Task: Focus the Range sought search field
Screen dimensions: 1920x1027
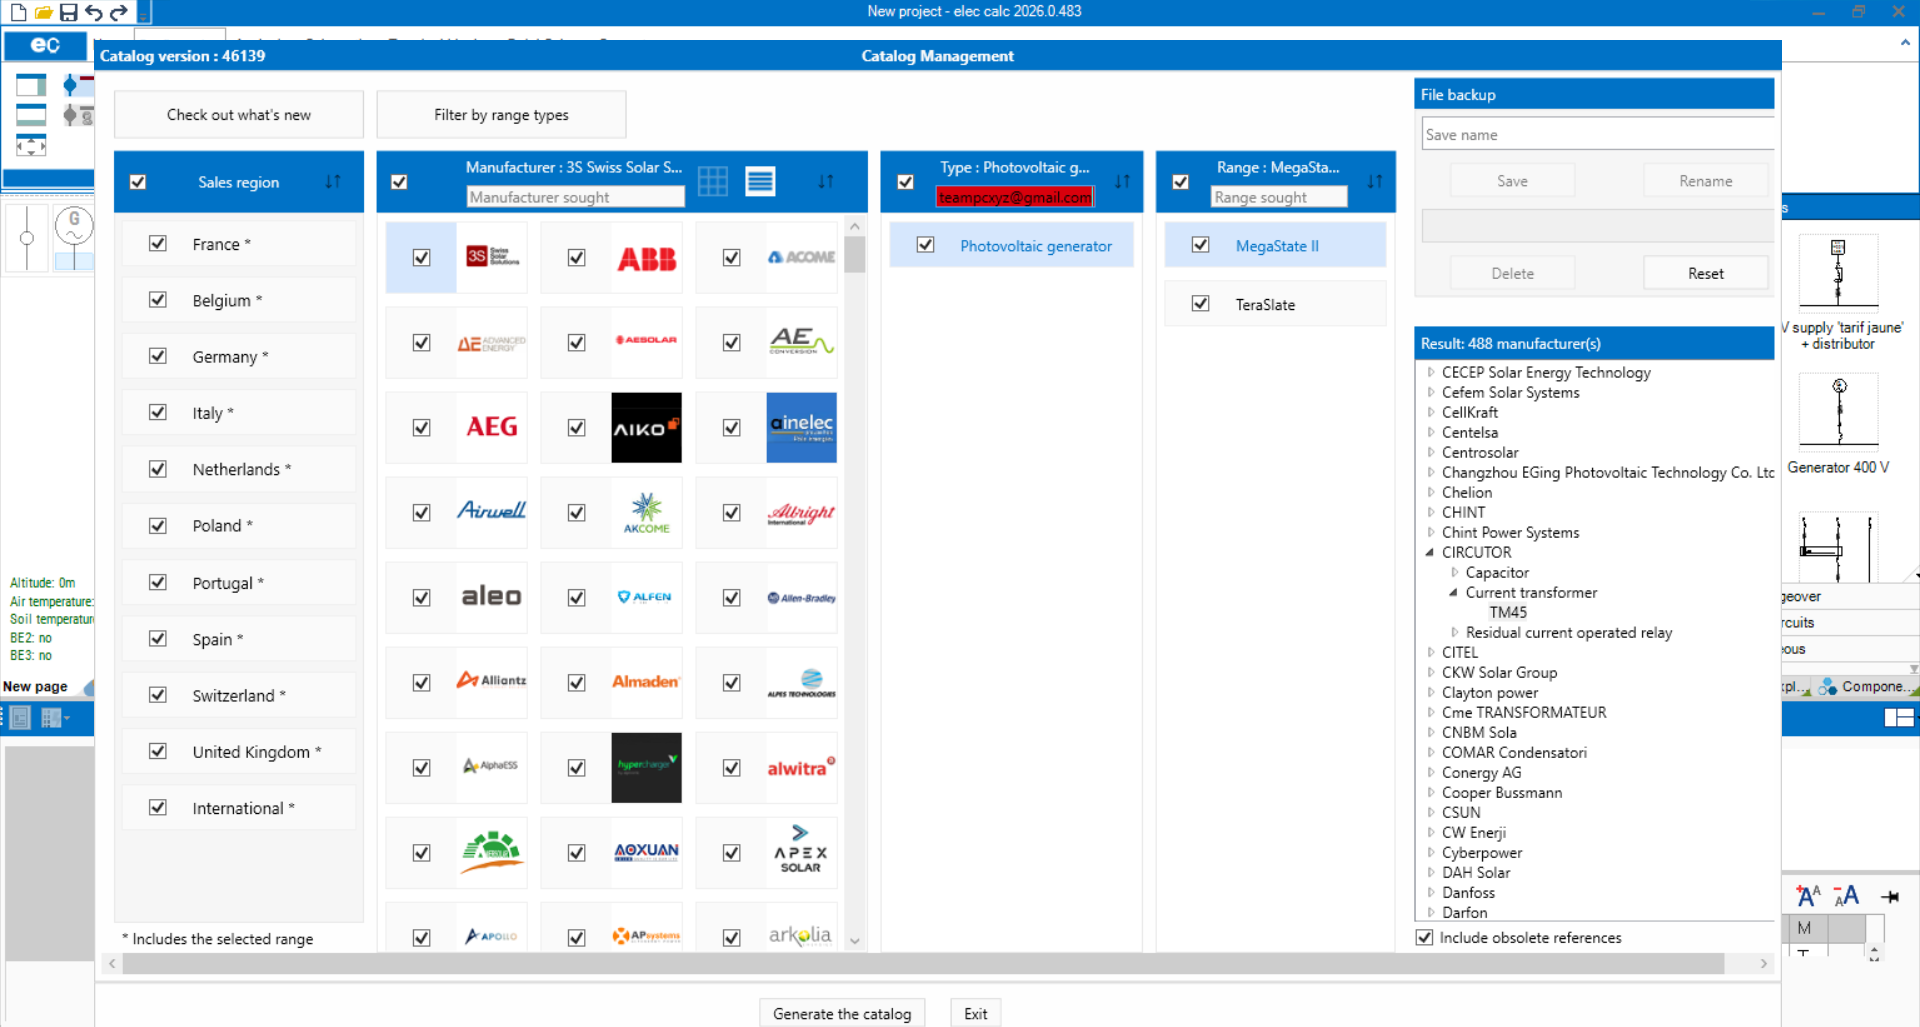Action: point(1279,197)
